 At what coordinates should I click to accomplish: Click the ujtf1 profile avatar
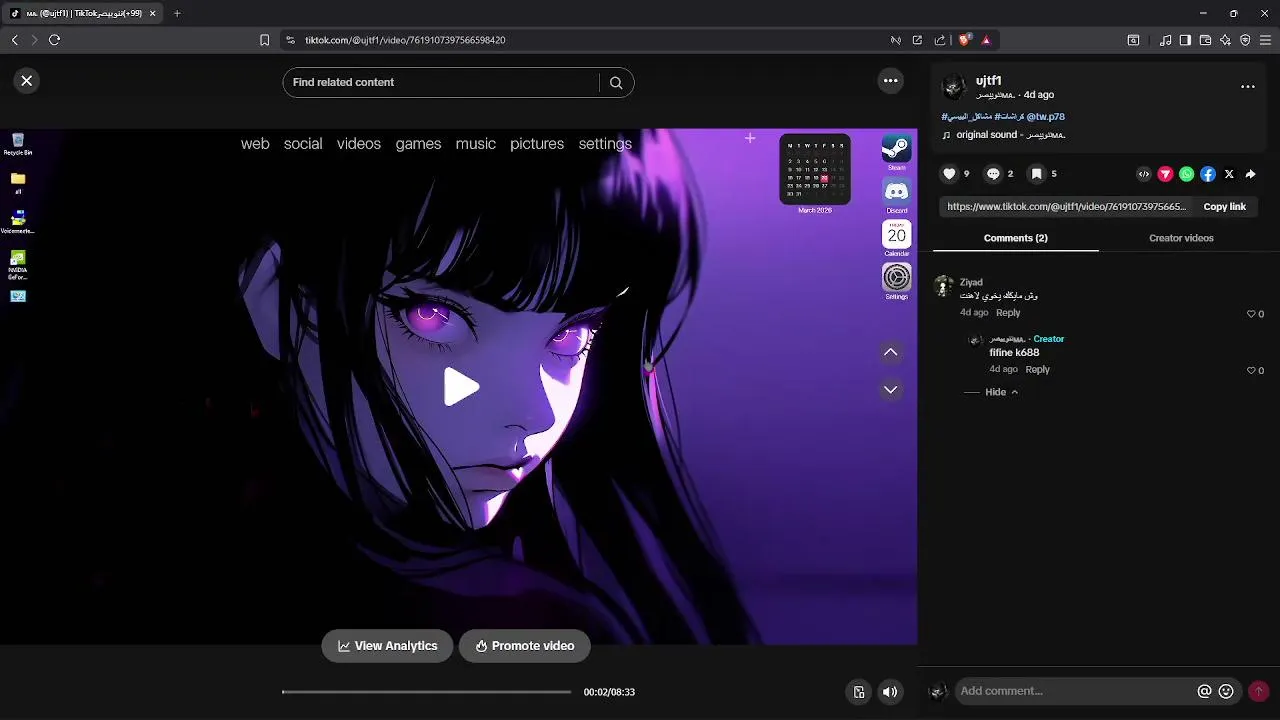click(x=954, y=87)
